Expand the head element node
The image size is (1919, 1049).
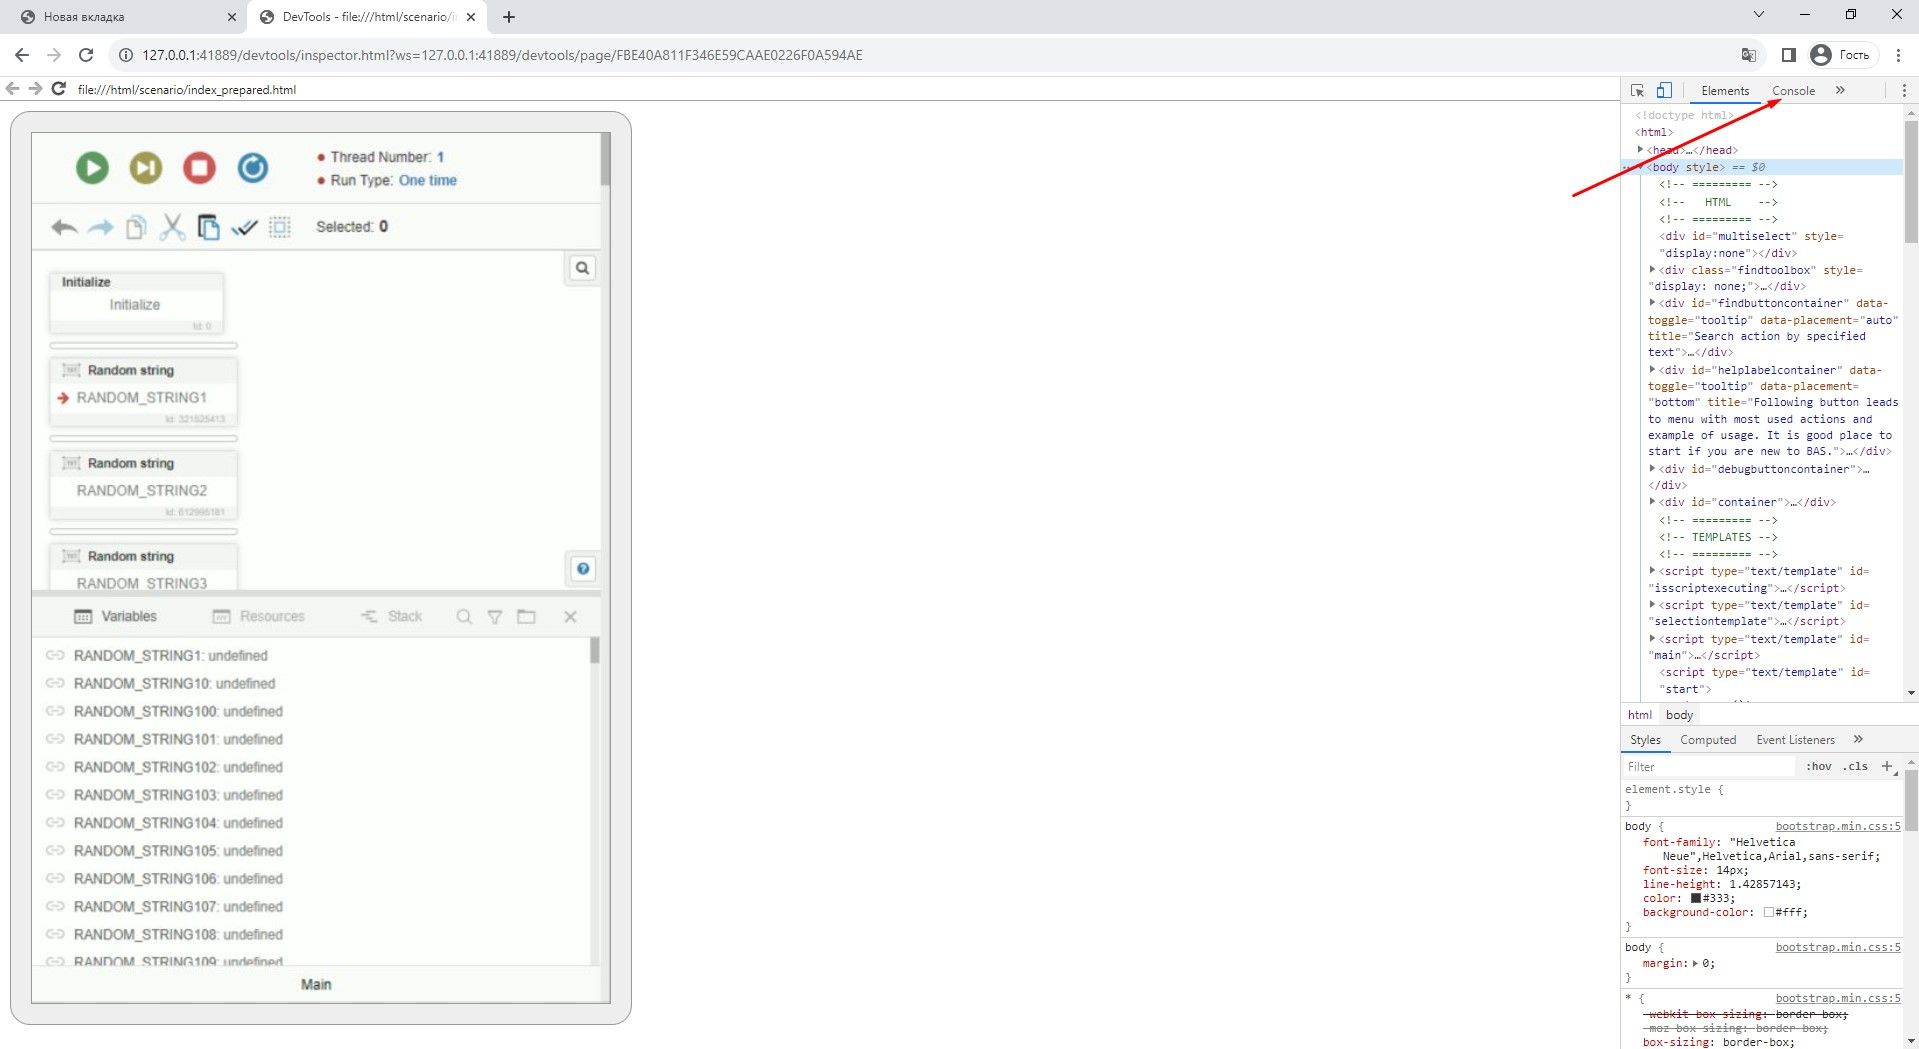coord(1640,150)
